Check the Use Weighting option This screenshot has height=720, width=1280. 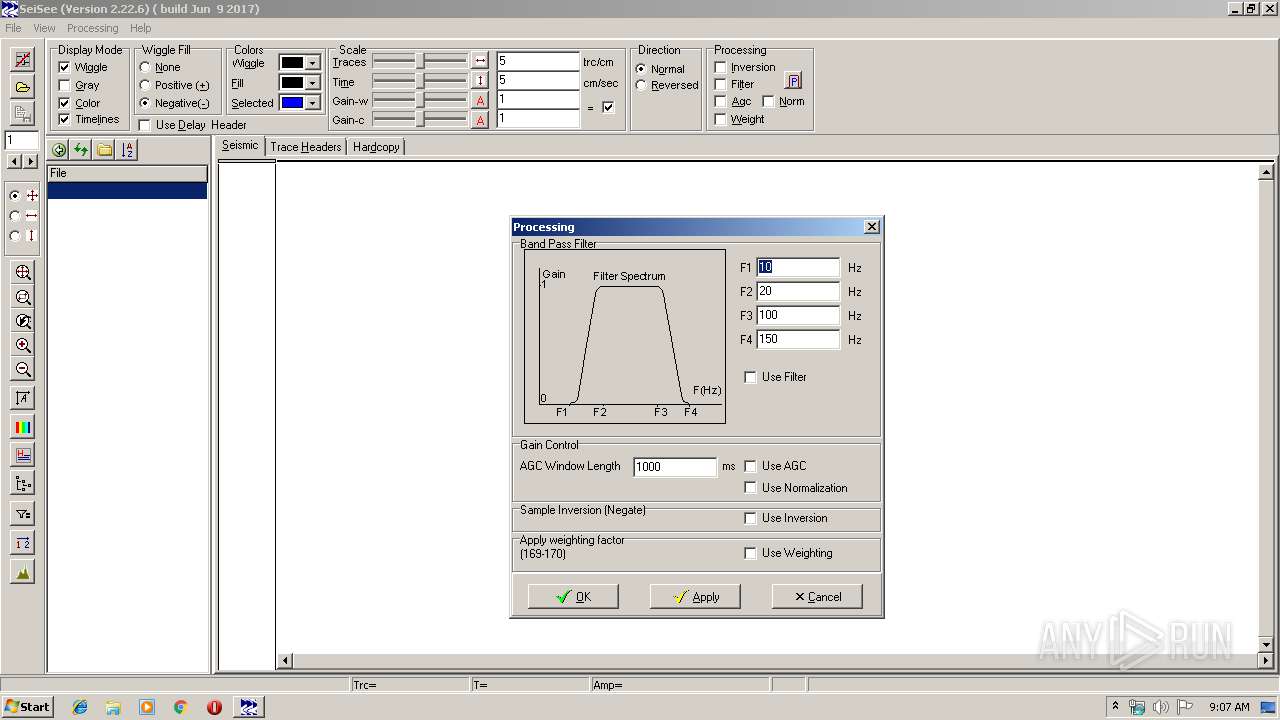point(751,553)
